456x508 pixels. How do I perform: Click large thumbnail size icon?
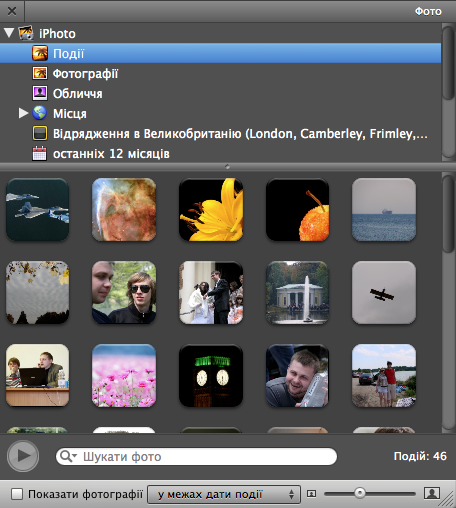click(x=432, y=493)
